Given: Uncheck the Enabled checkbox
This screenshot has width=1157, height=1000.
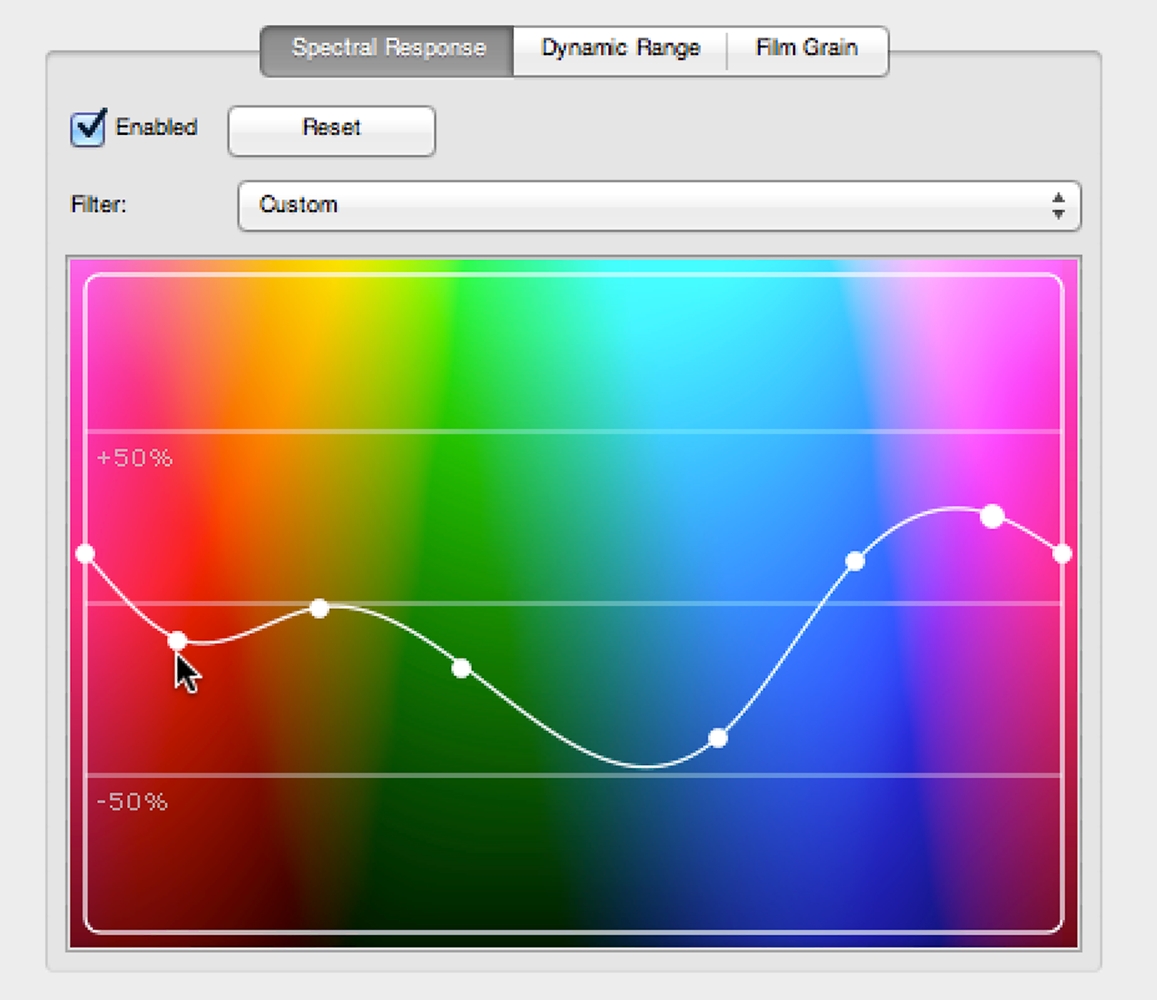Looking at the screenshot, I should [88, 128].
